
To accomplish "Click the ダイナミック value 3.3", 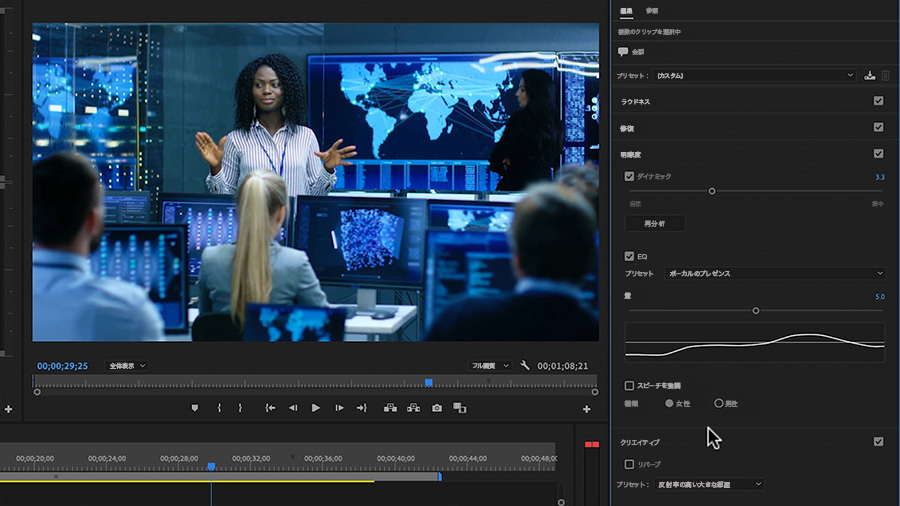I will tap(879, 177).
